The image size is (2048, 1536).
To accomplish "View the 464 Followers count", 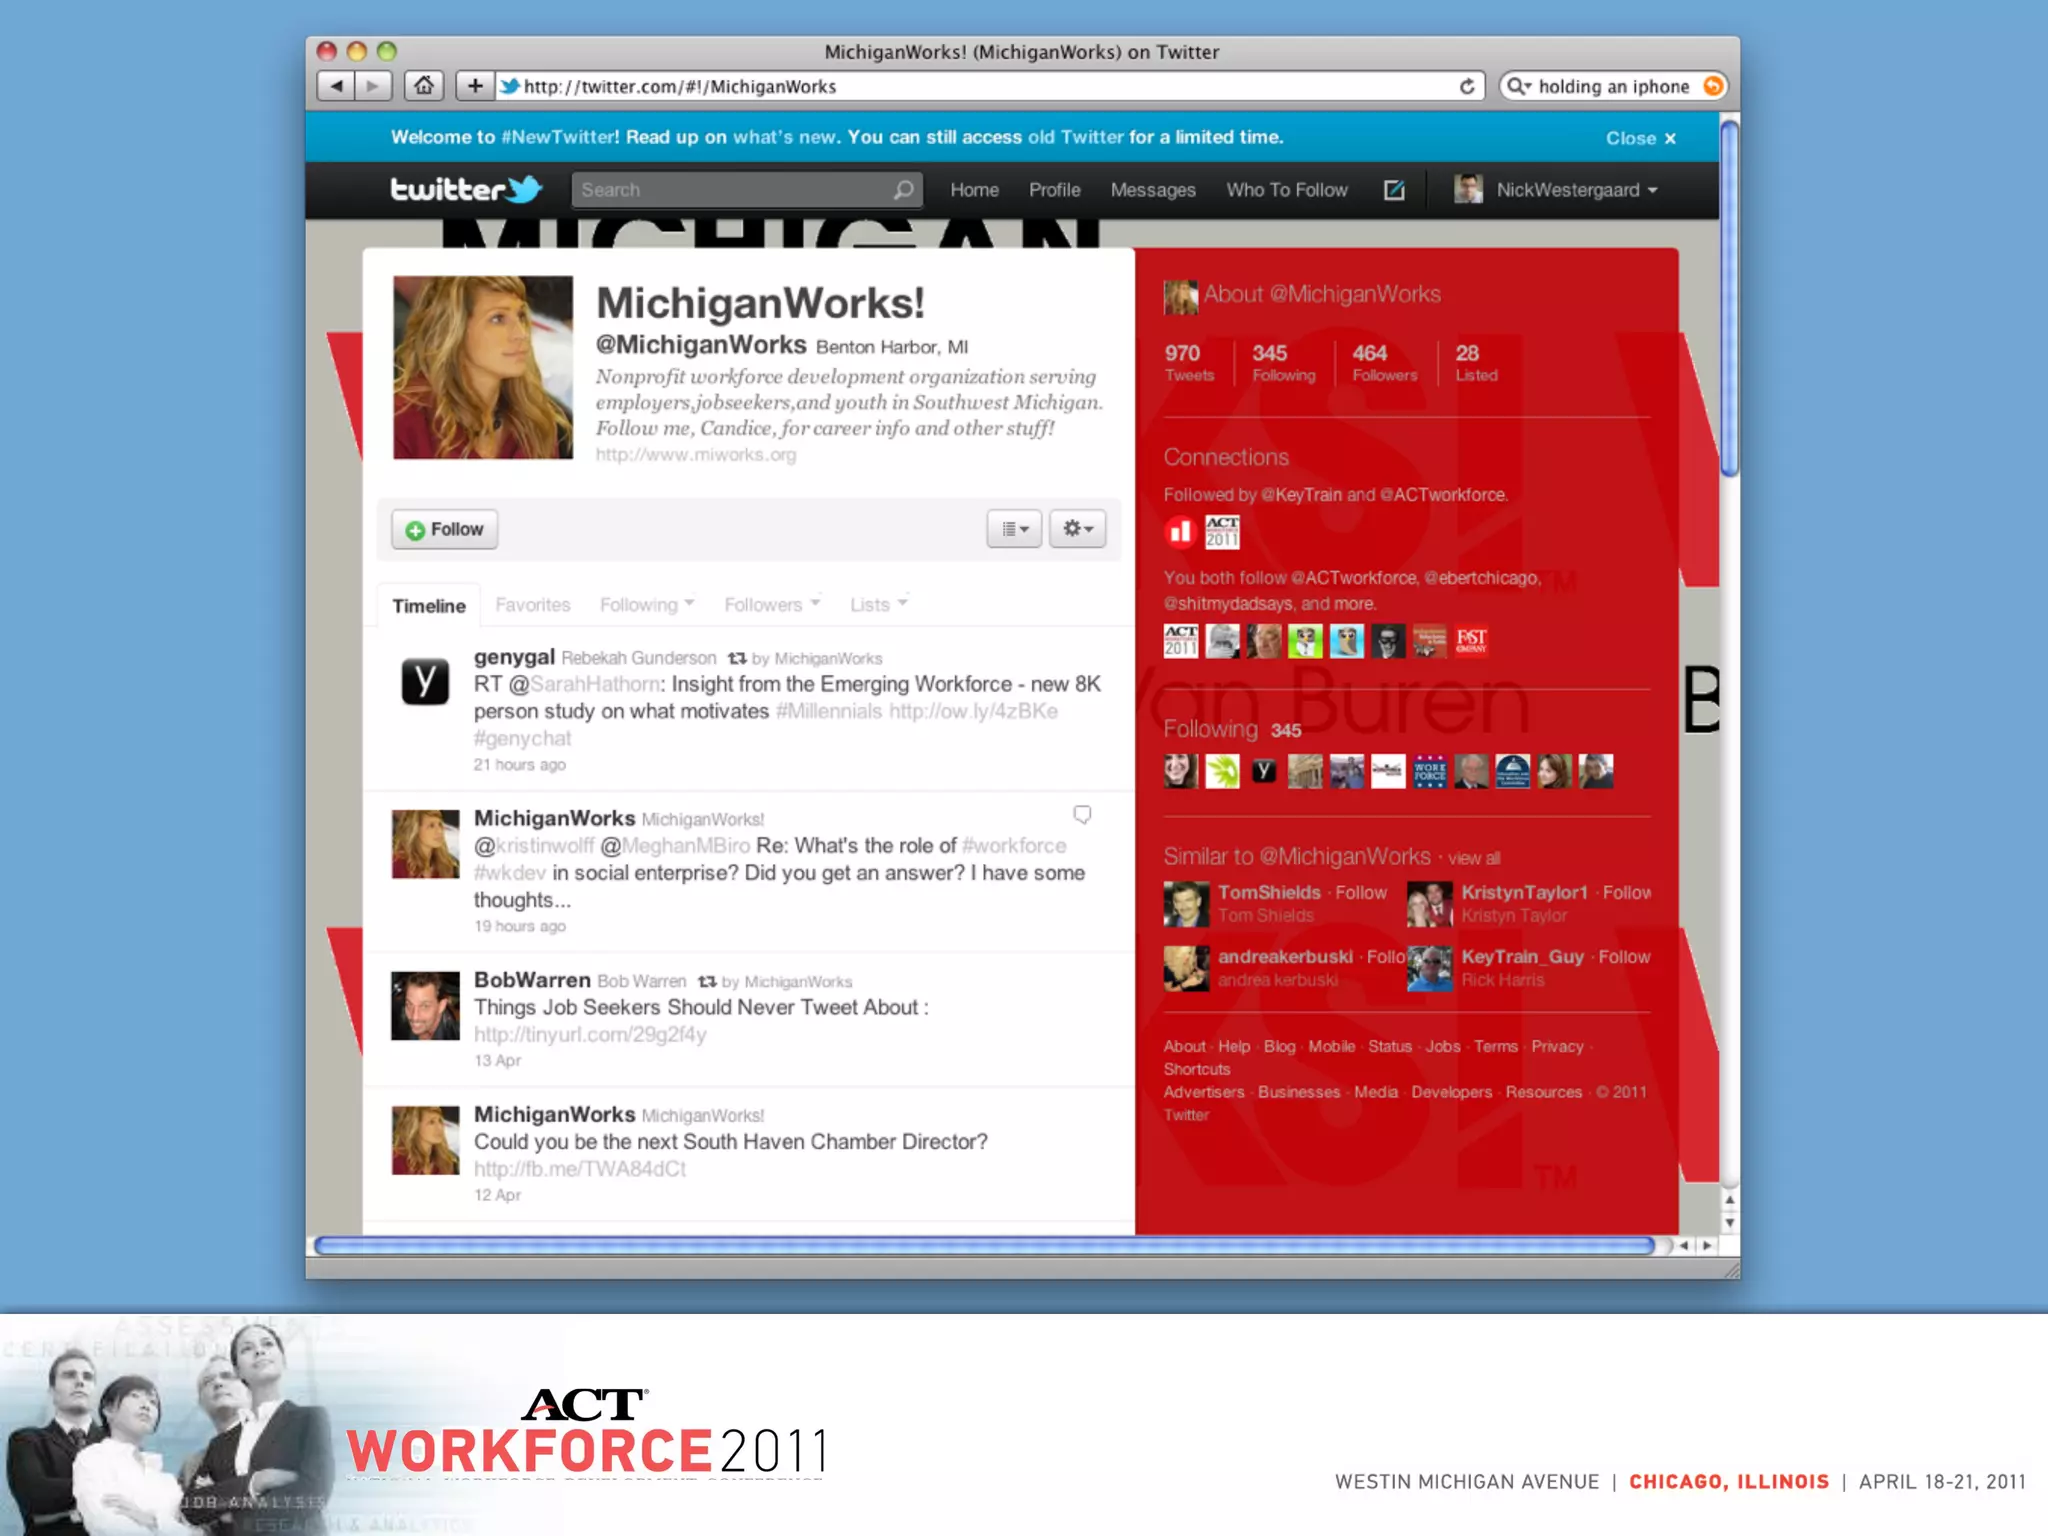I will [1385, 363].
